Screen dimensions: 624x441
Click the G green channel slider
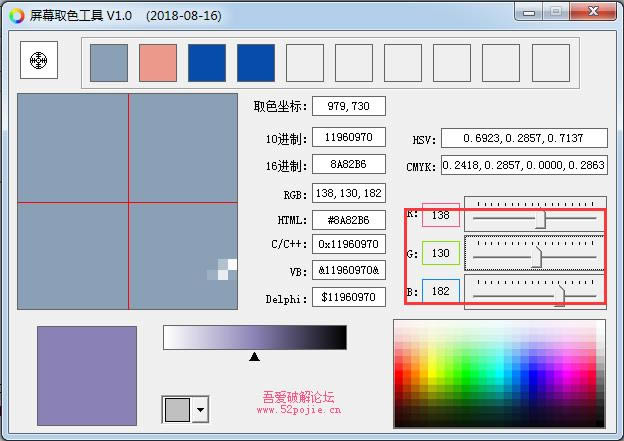click(x=537, y=256)
